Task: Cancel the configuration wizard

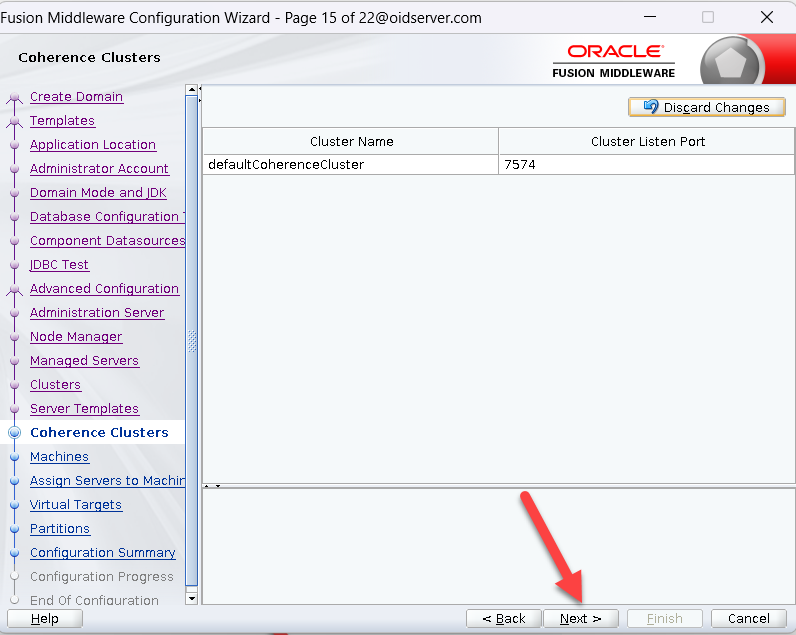Action: 748,618
